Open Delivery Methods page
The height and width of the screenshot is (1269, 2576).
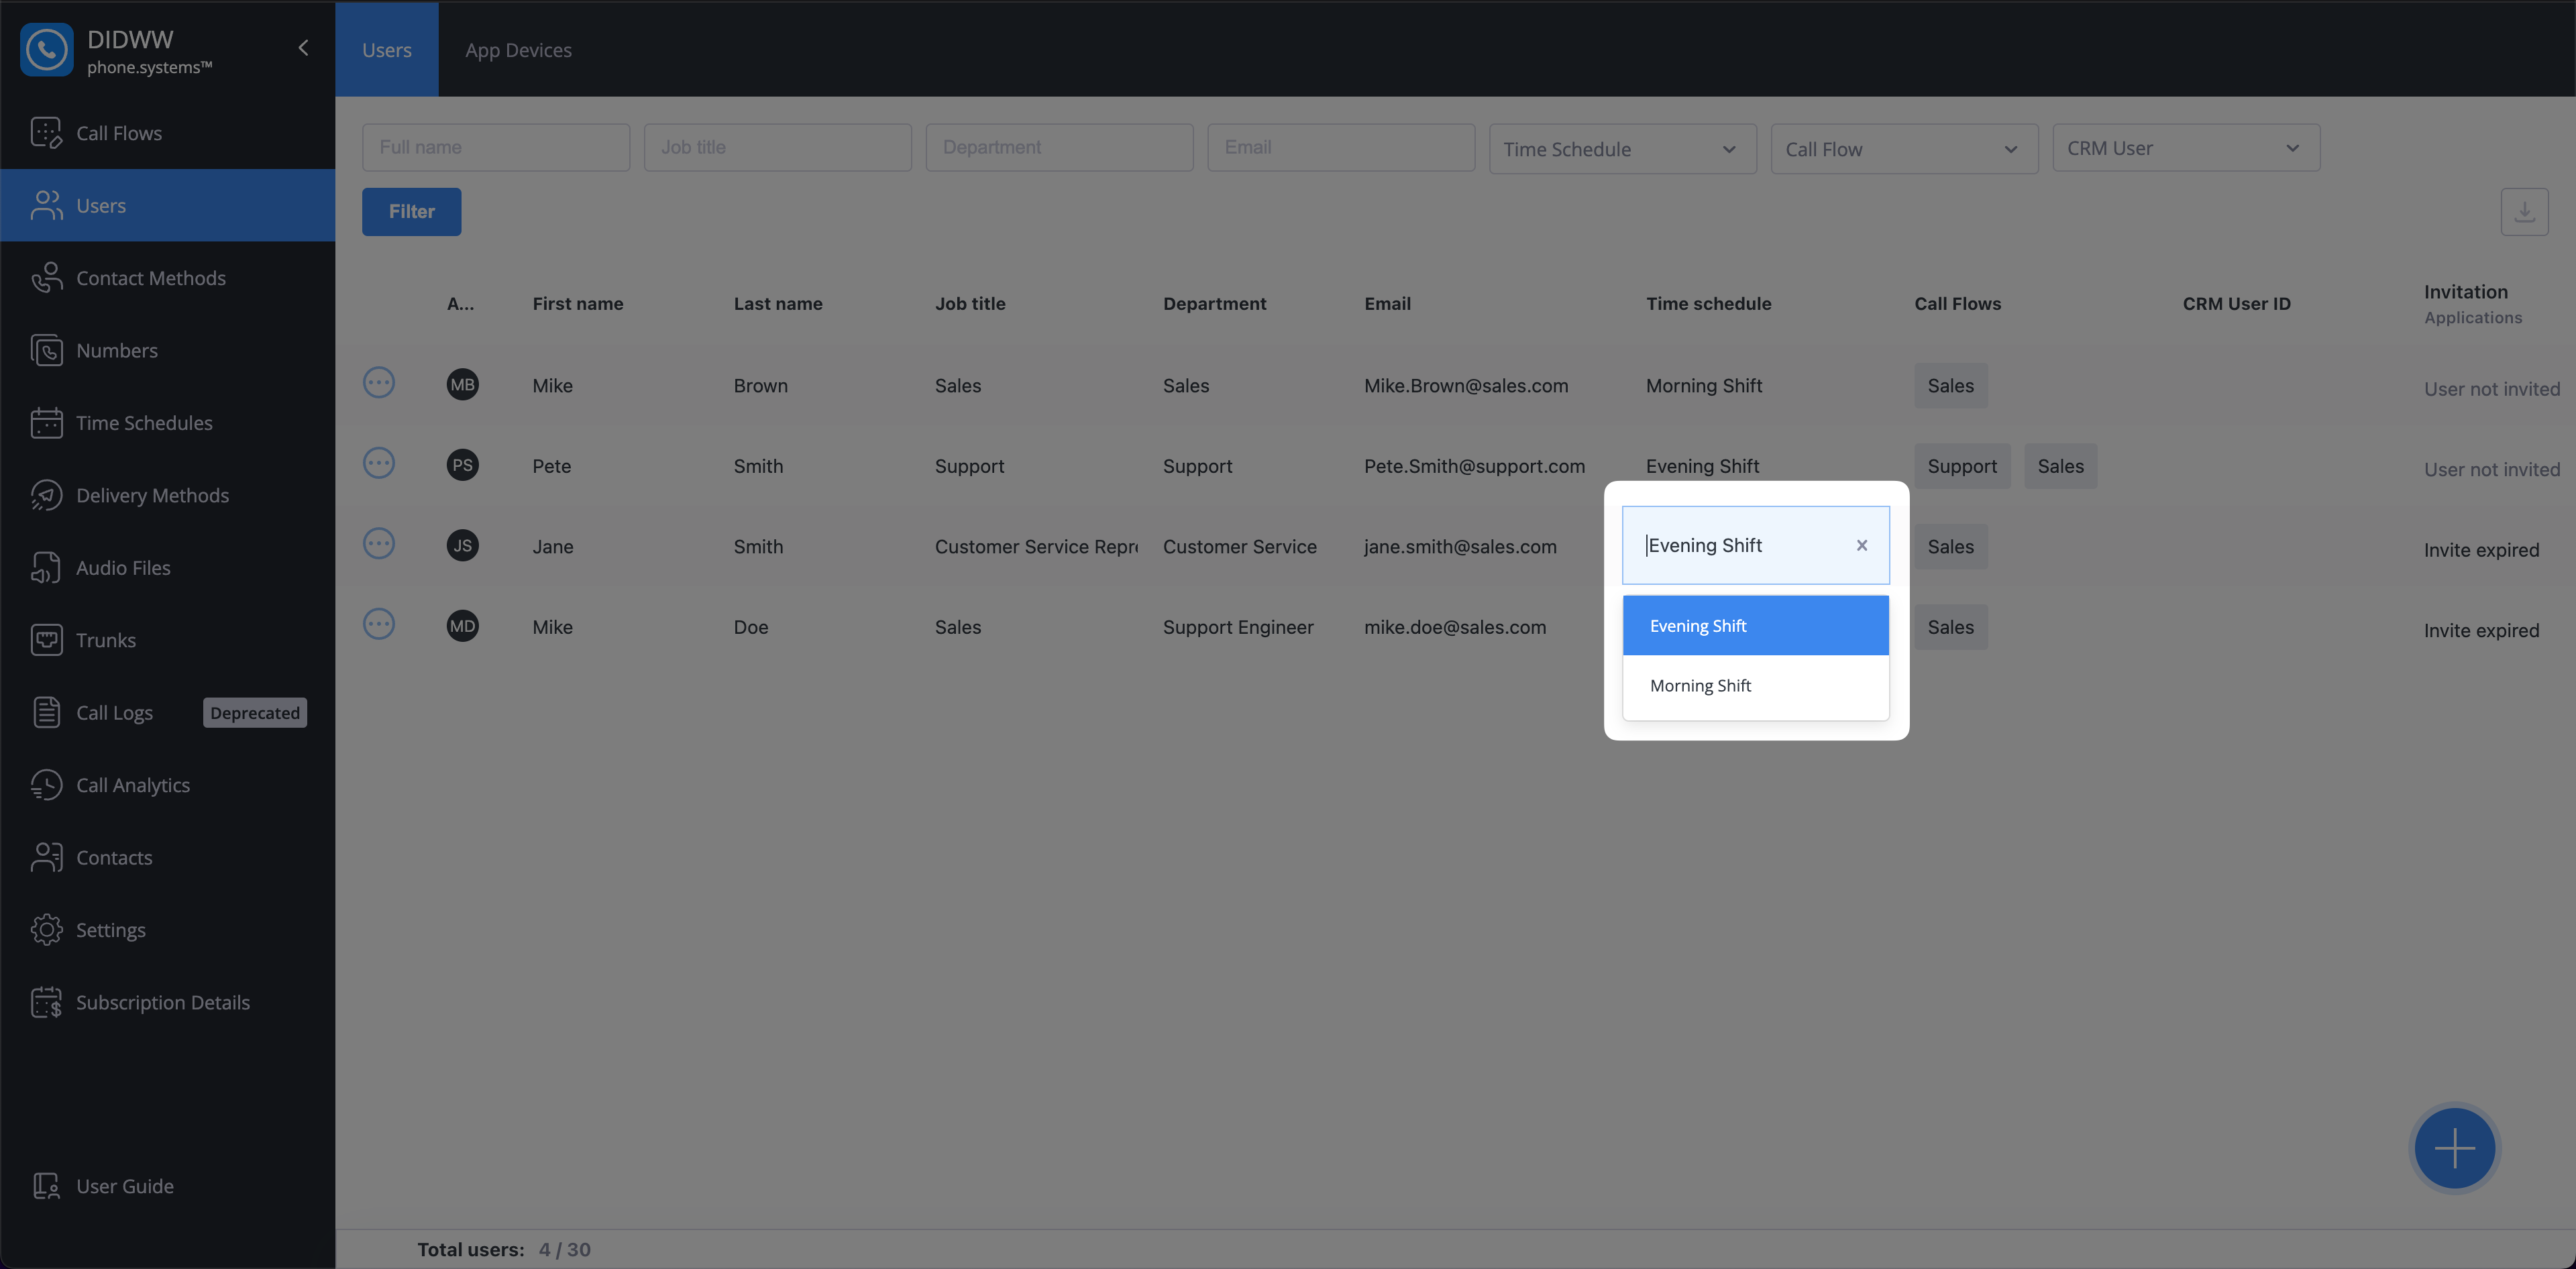point(167,495)
